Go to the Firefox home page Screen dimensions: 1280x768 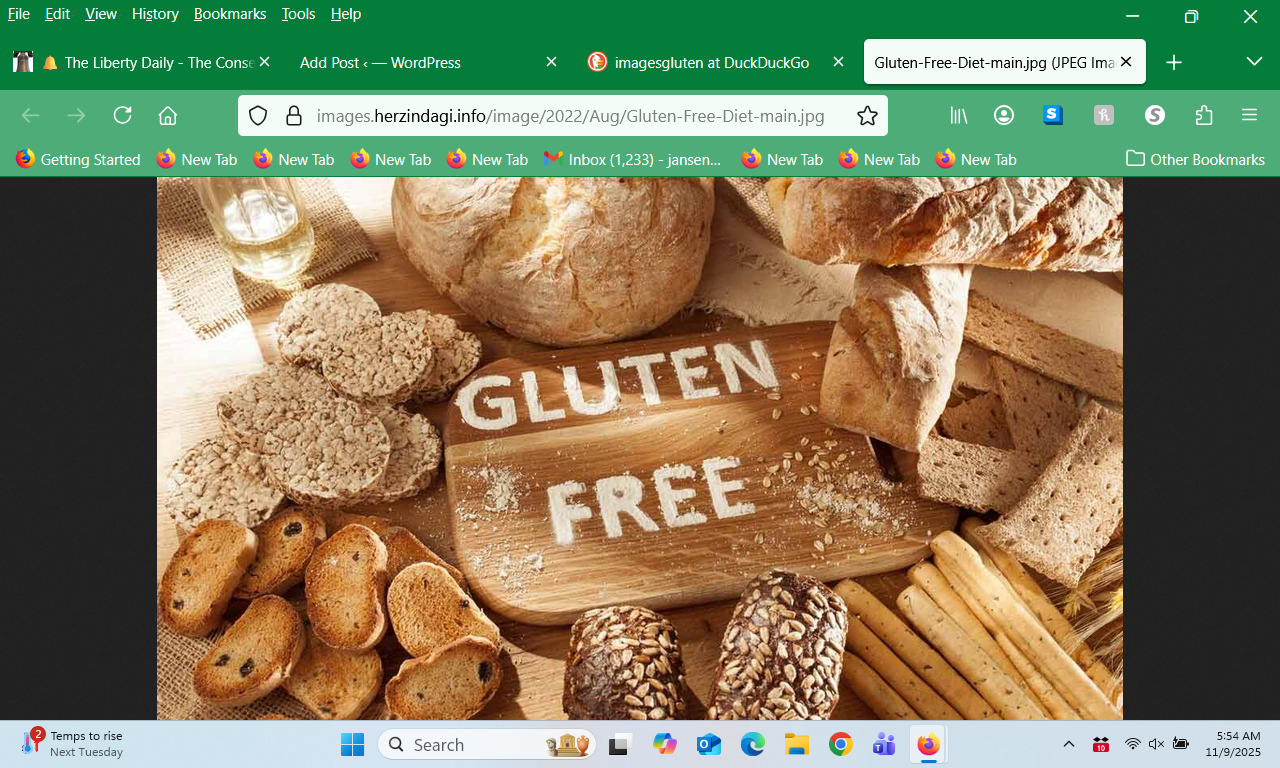tap(168, 116)
